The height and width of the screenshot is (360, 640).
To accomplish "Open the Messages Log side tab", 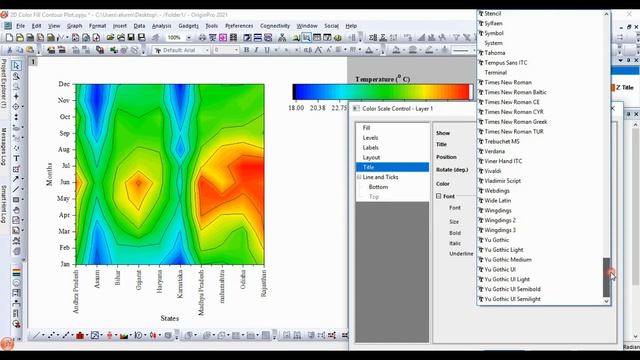I will coord(4,147).
